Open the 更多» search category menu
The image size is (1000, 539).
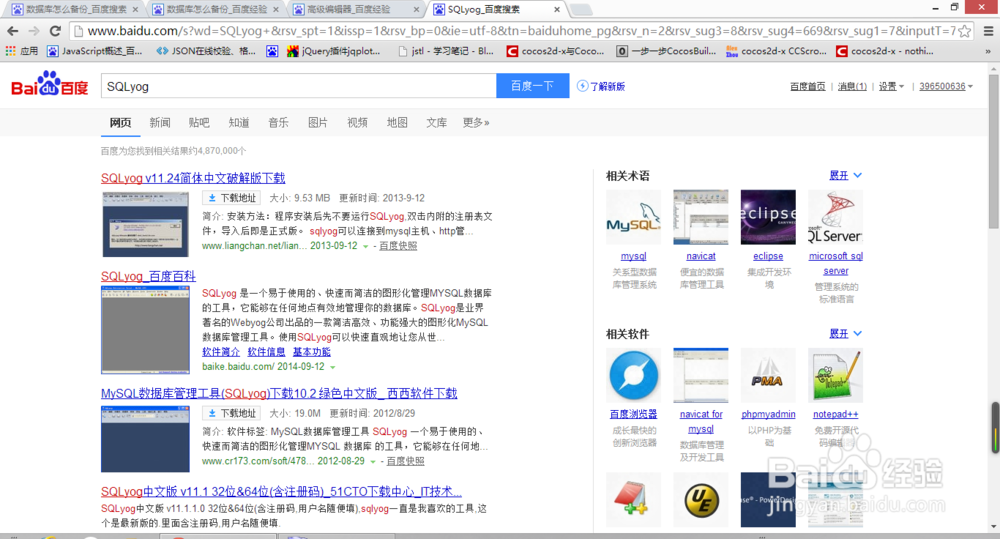[x=476, y=122]
